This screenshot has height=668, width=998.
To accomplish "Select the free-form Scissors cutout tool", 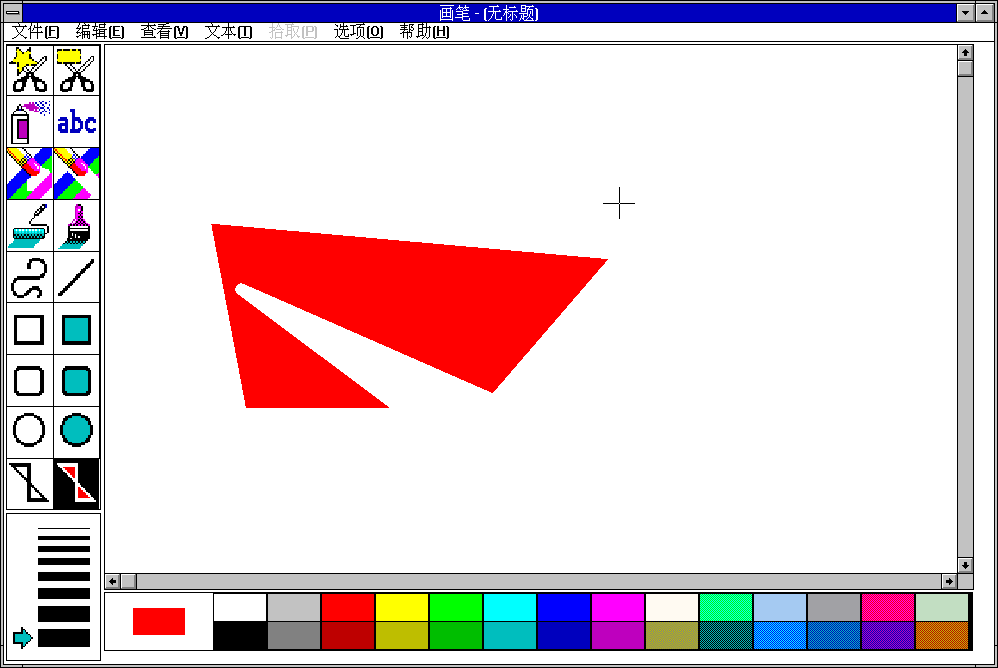I will point(30,70).
